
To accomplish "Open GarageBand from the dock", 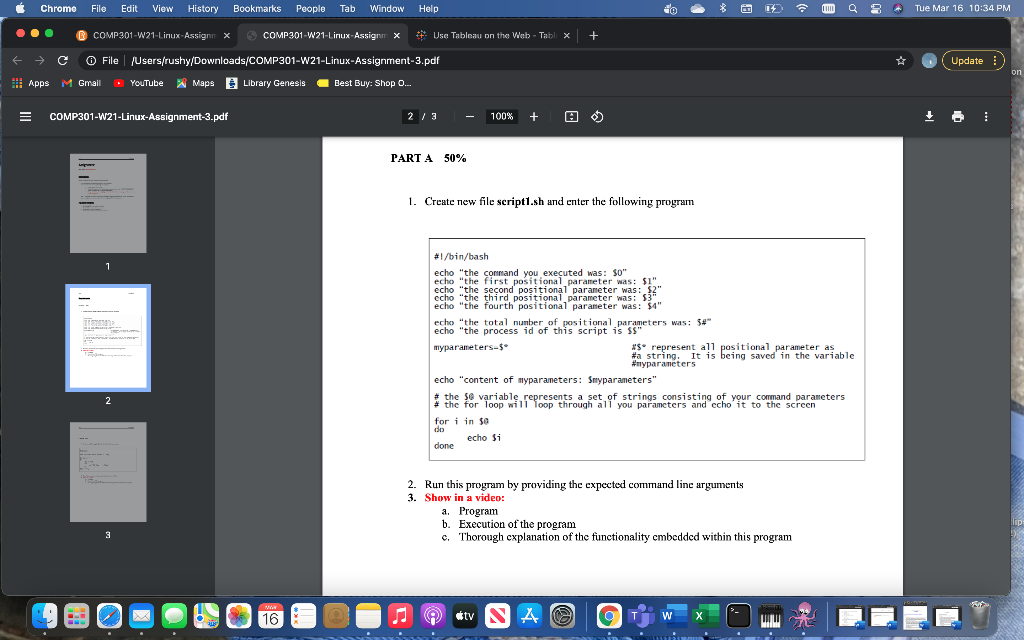I will click(x=770, y=617).
